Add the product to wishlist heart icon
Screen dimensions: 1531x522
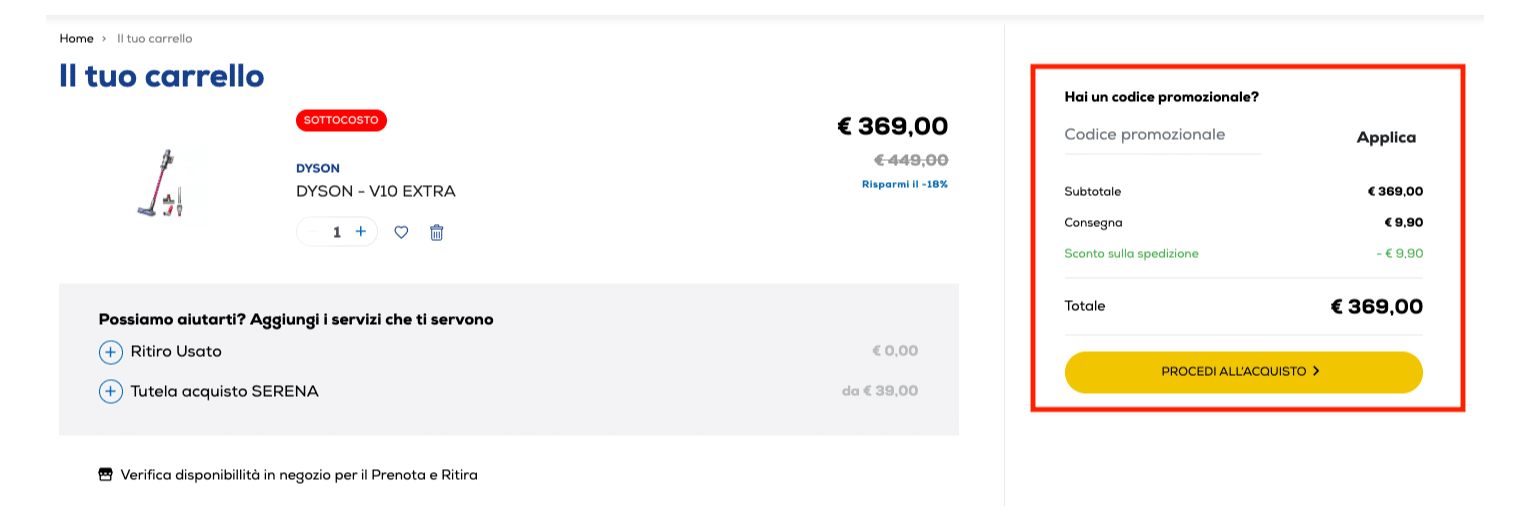pos(401,232)
